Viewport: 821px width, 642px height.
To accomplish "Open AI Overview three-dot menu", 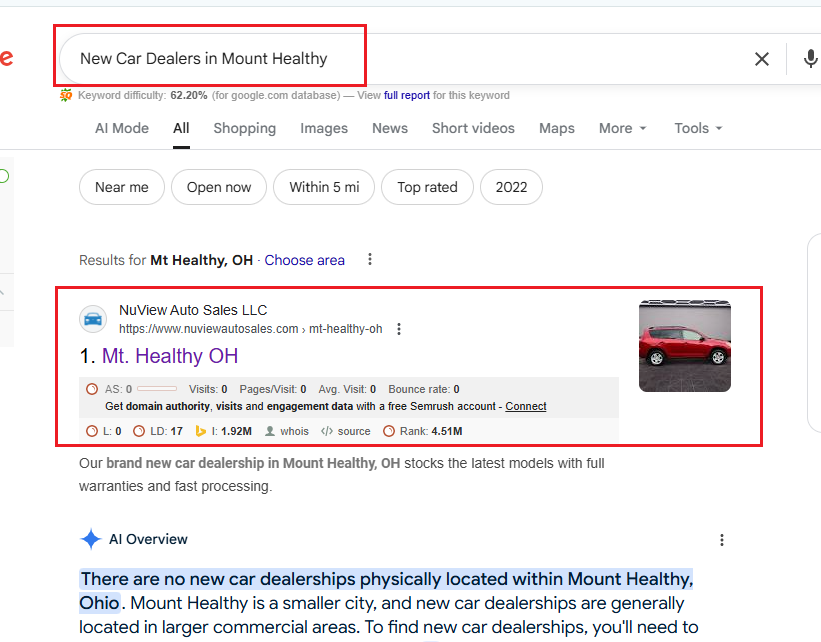I will point(722,540).
